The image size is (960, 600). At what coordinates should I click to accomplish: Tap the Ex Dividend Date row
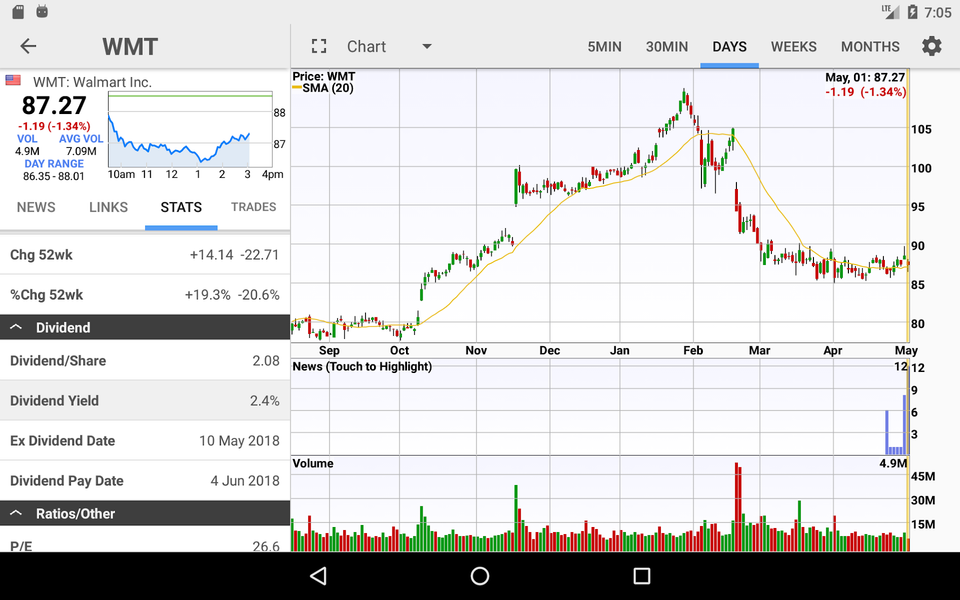[x=145, y=440]
